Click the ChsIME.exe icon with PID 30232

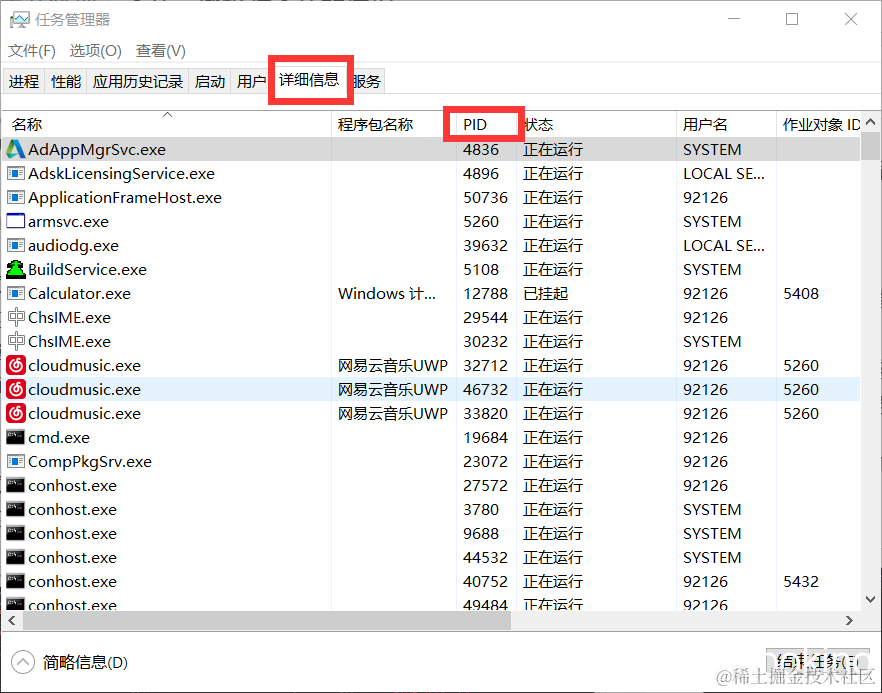(16, 341)
